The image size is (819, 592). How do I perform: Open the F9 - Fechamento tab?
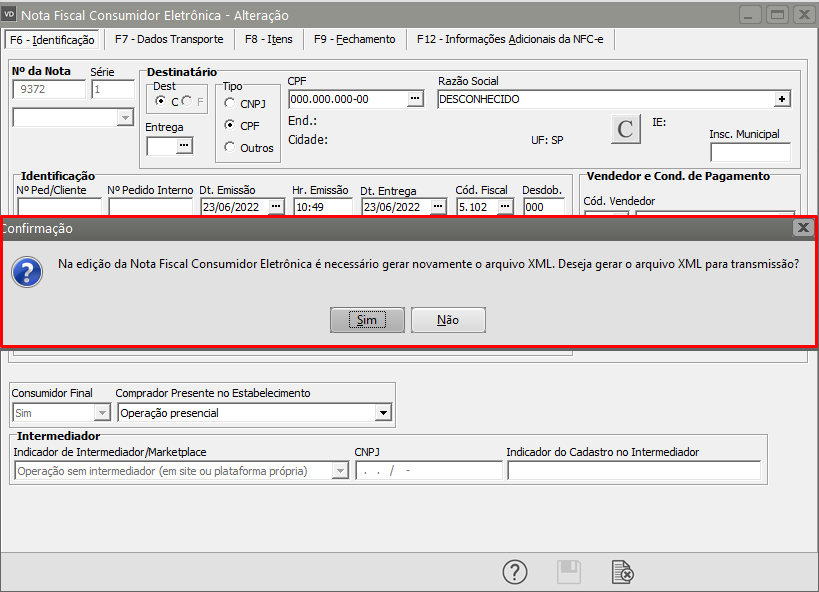pyautogui.click(x=354, y=39)
